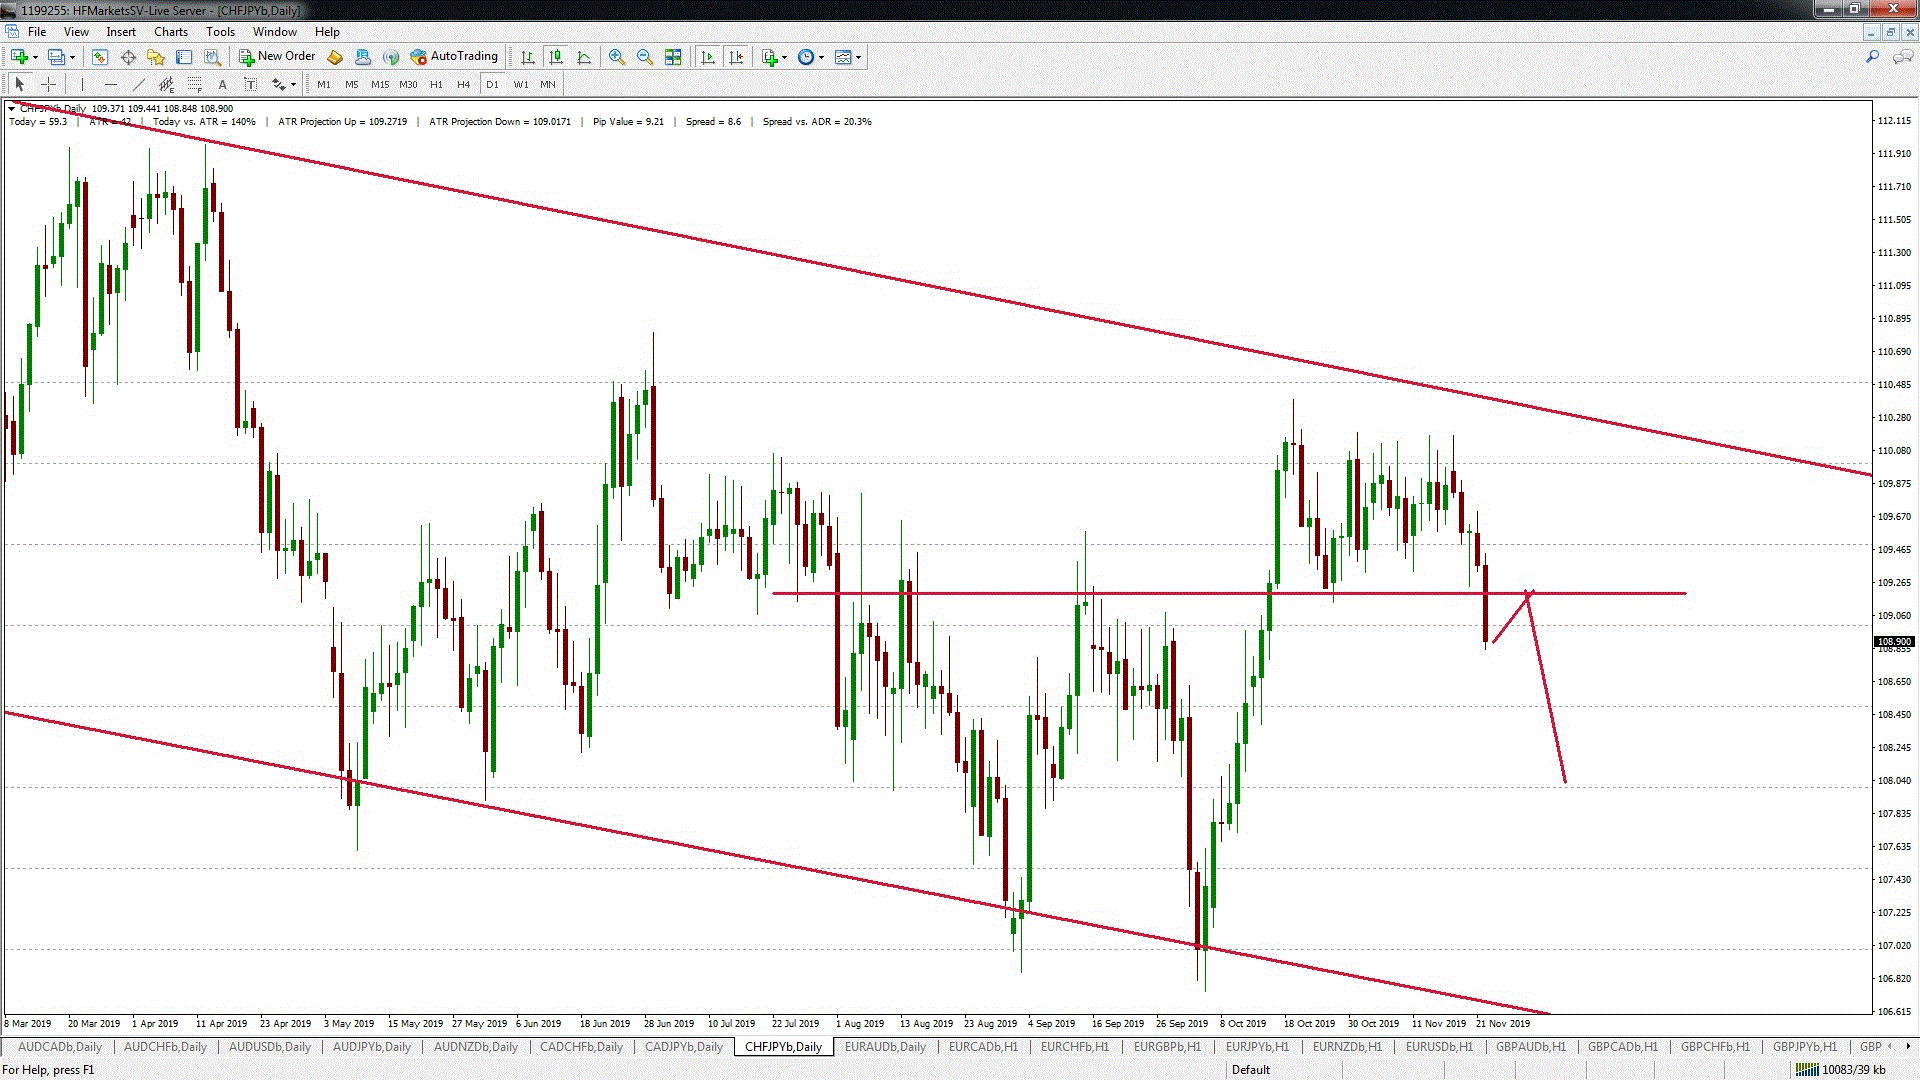Select the Crosshair tool
Image resolution: width=1920 pixels, height=1080 pixels.
tap(48, 85)
